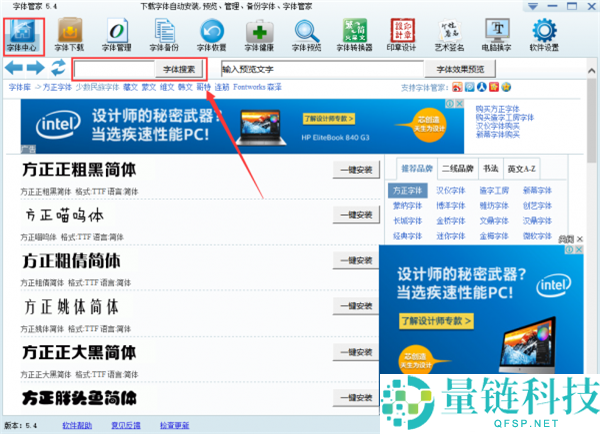Switch to the 书法 tab
Screen dimensions: 600x434
click(491, 168)
